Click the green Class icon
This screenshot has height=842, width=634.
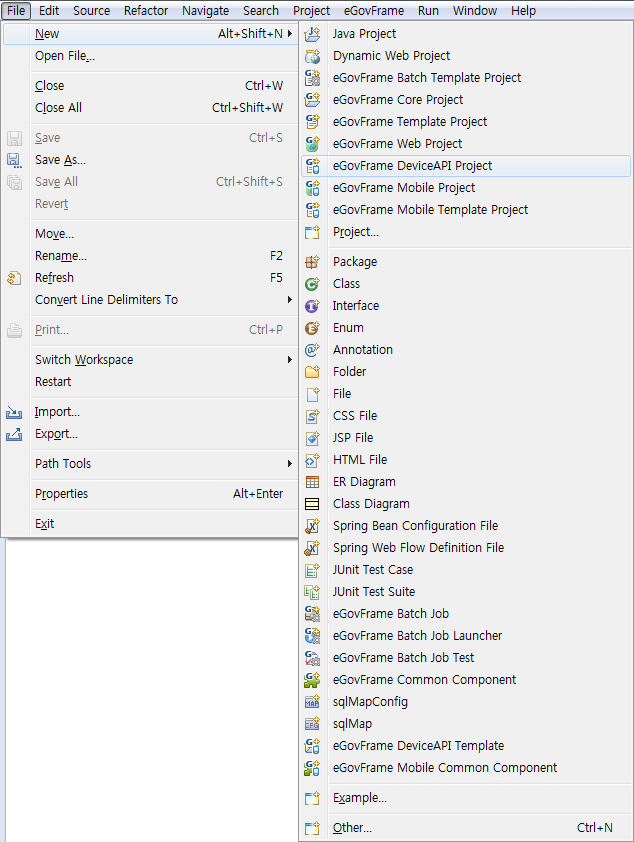click(312, 284)
